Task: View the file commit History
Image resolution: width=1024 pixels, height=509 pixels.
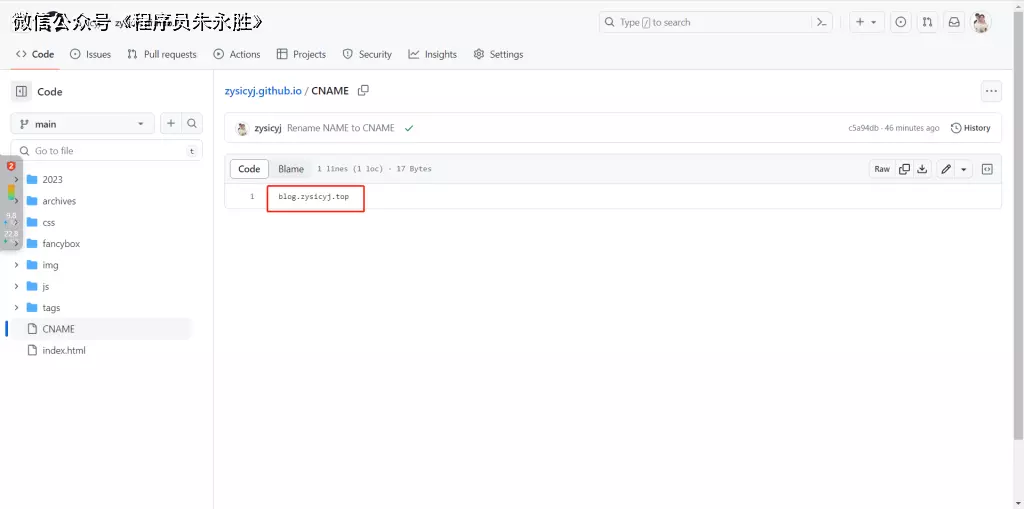Action: click(970, 128)
